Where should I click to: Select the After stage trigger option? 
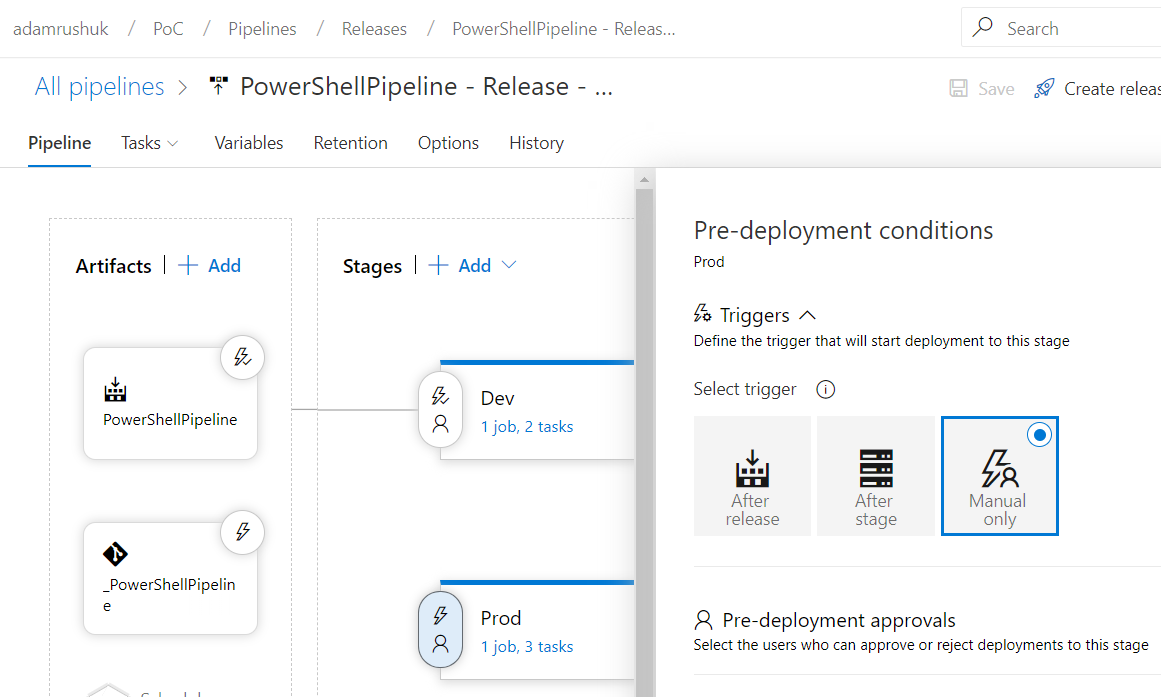click(x=875, y=476)
